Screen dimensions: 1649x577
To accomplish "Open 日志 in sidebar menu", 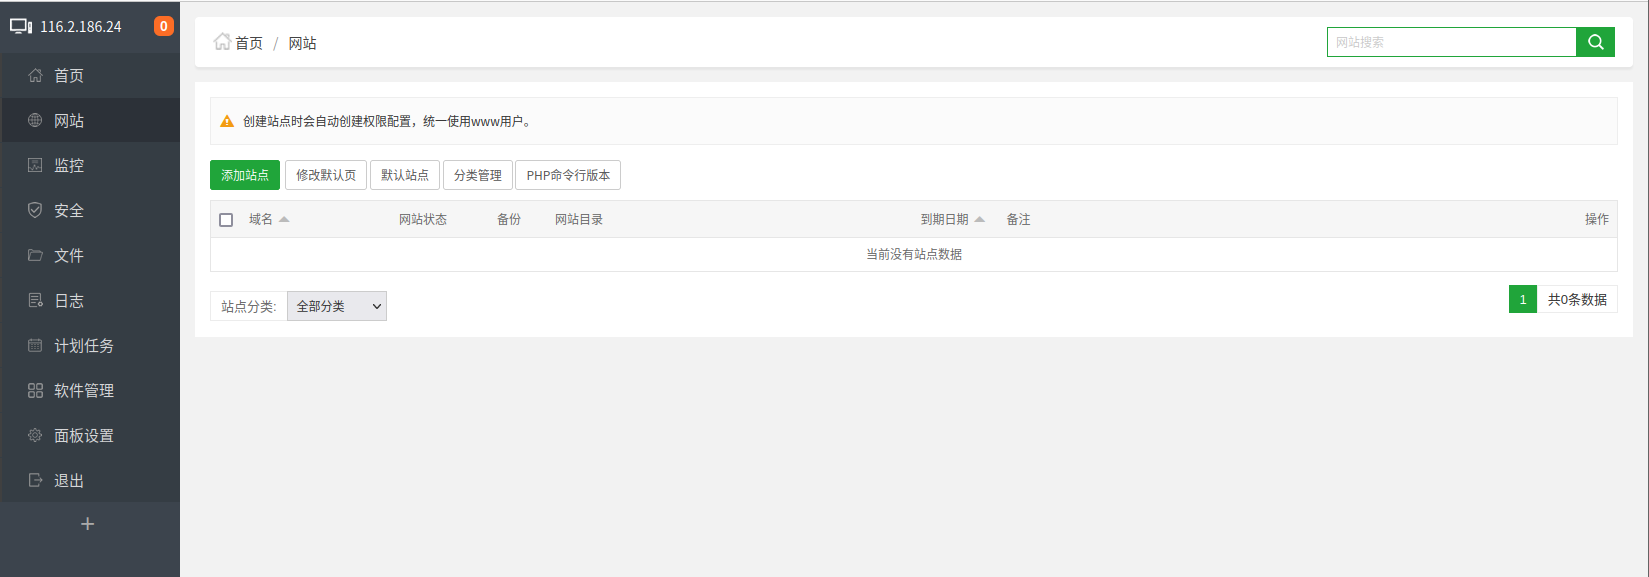I will pyautogui.click(x=90, y=300).
